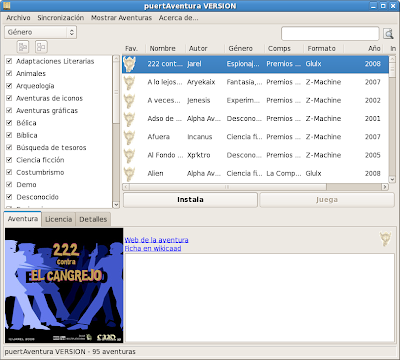Screen dimensions: 400x360
Task: Open Mostrar Aventuras menu
Action: 121,18
